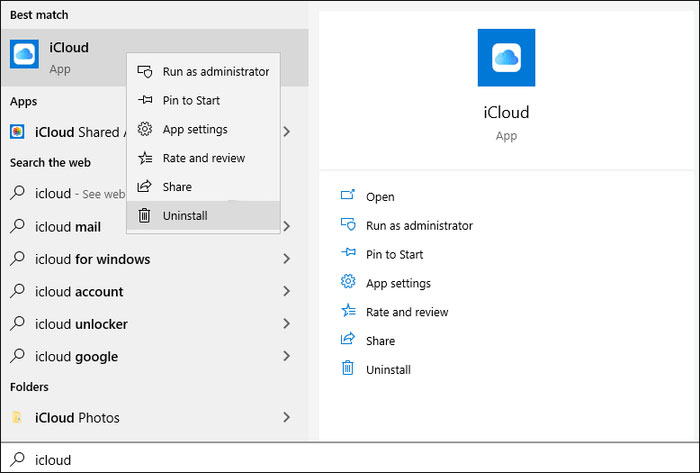700x473 pixels.
Task: Expand the icloud mail suggestion arrow
Action: point(287,226)
